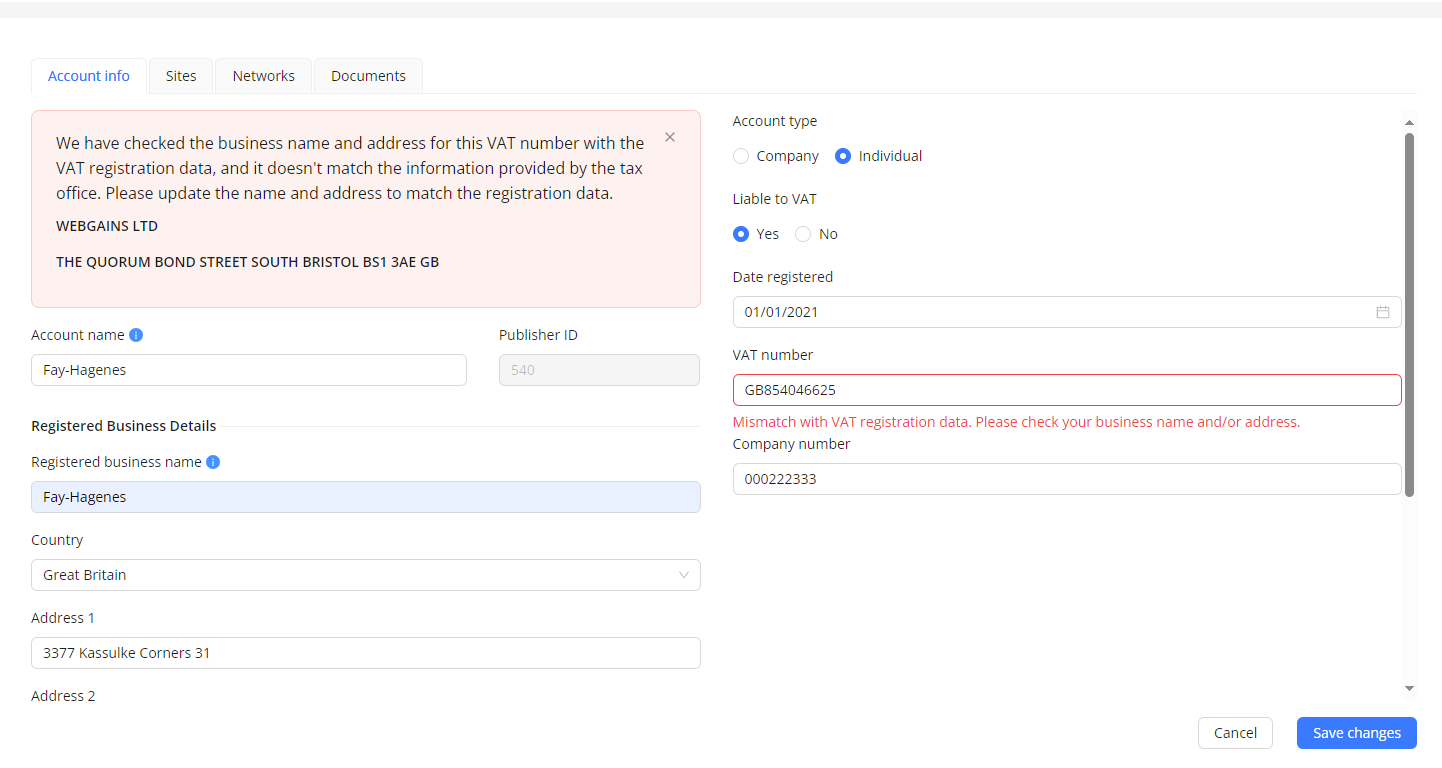Click the scroll down arrow on right panel
The image size is (1442, 768).
1409,688
